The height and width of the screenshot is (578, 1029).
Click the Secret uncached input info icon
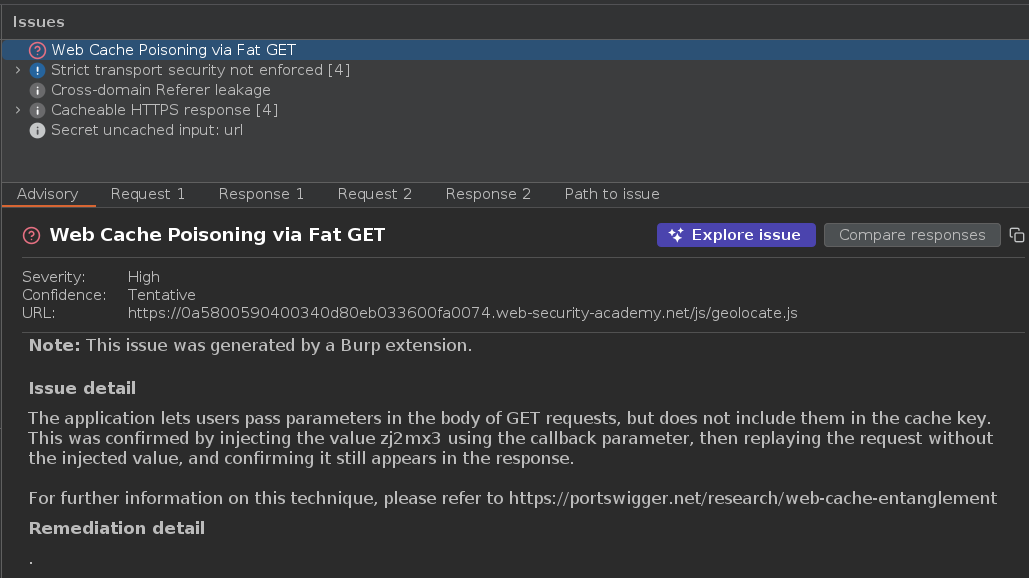click(x=38, y=130)
